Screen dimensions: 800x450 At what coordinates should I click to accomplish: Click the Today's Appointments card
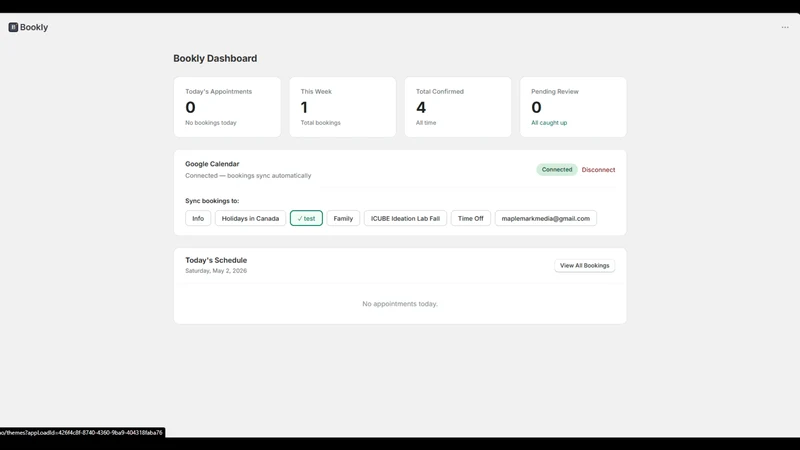click(x=227, y=107)
